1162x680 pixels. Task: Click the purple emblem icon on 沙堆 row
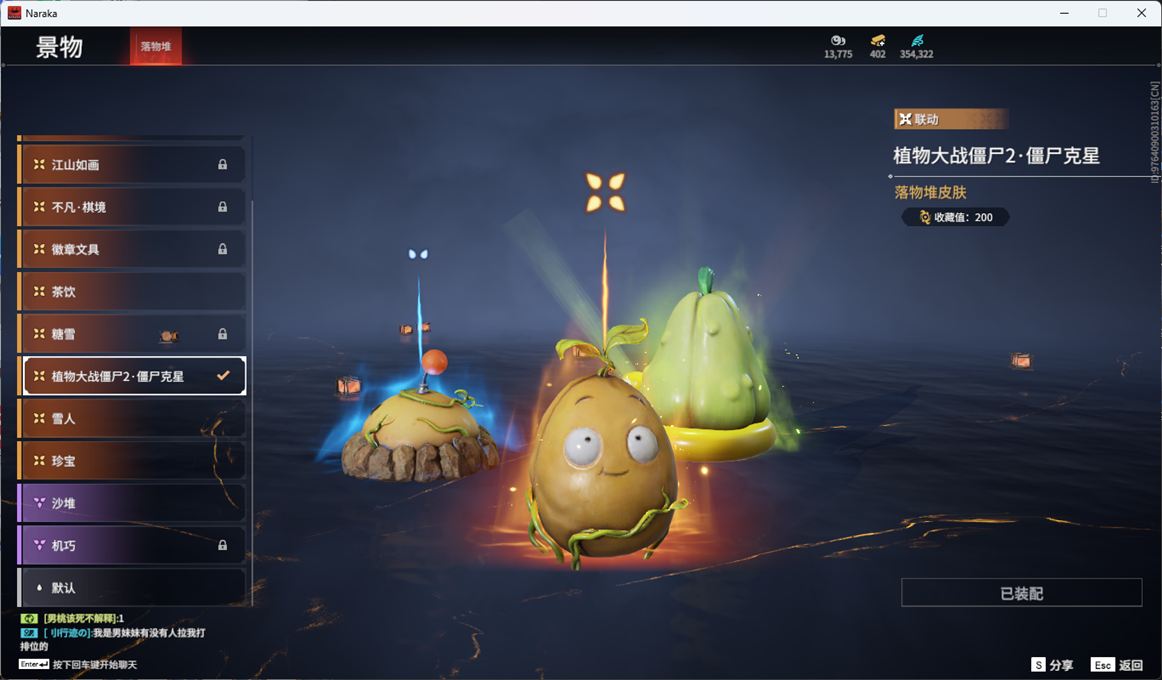pyautogui.click(x=39, y=503)
